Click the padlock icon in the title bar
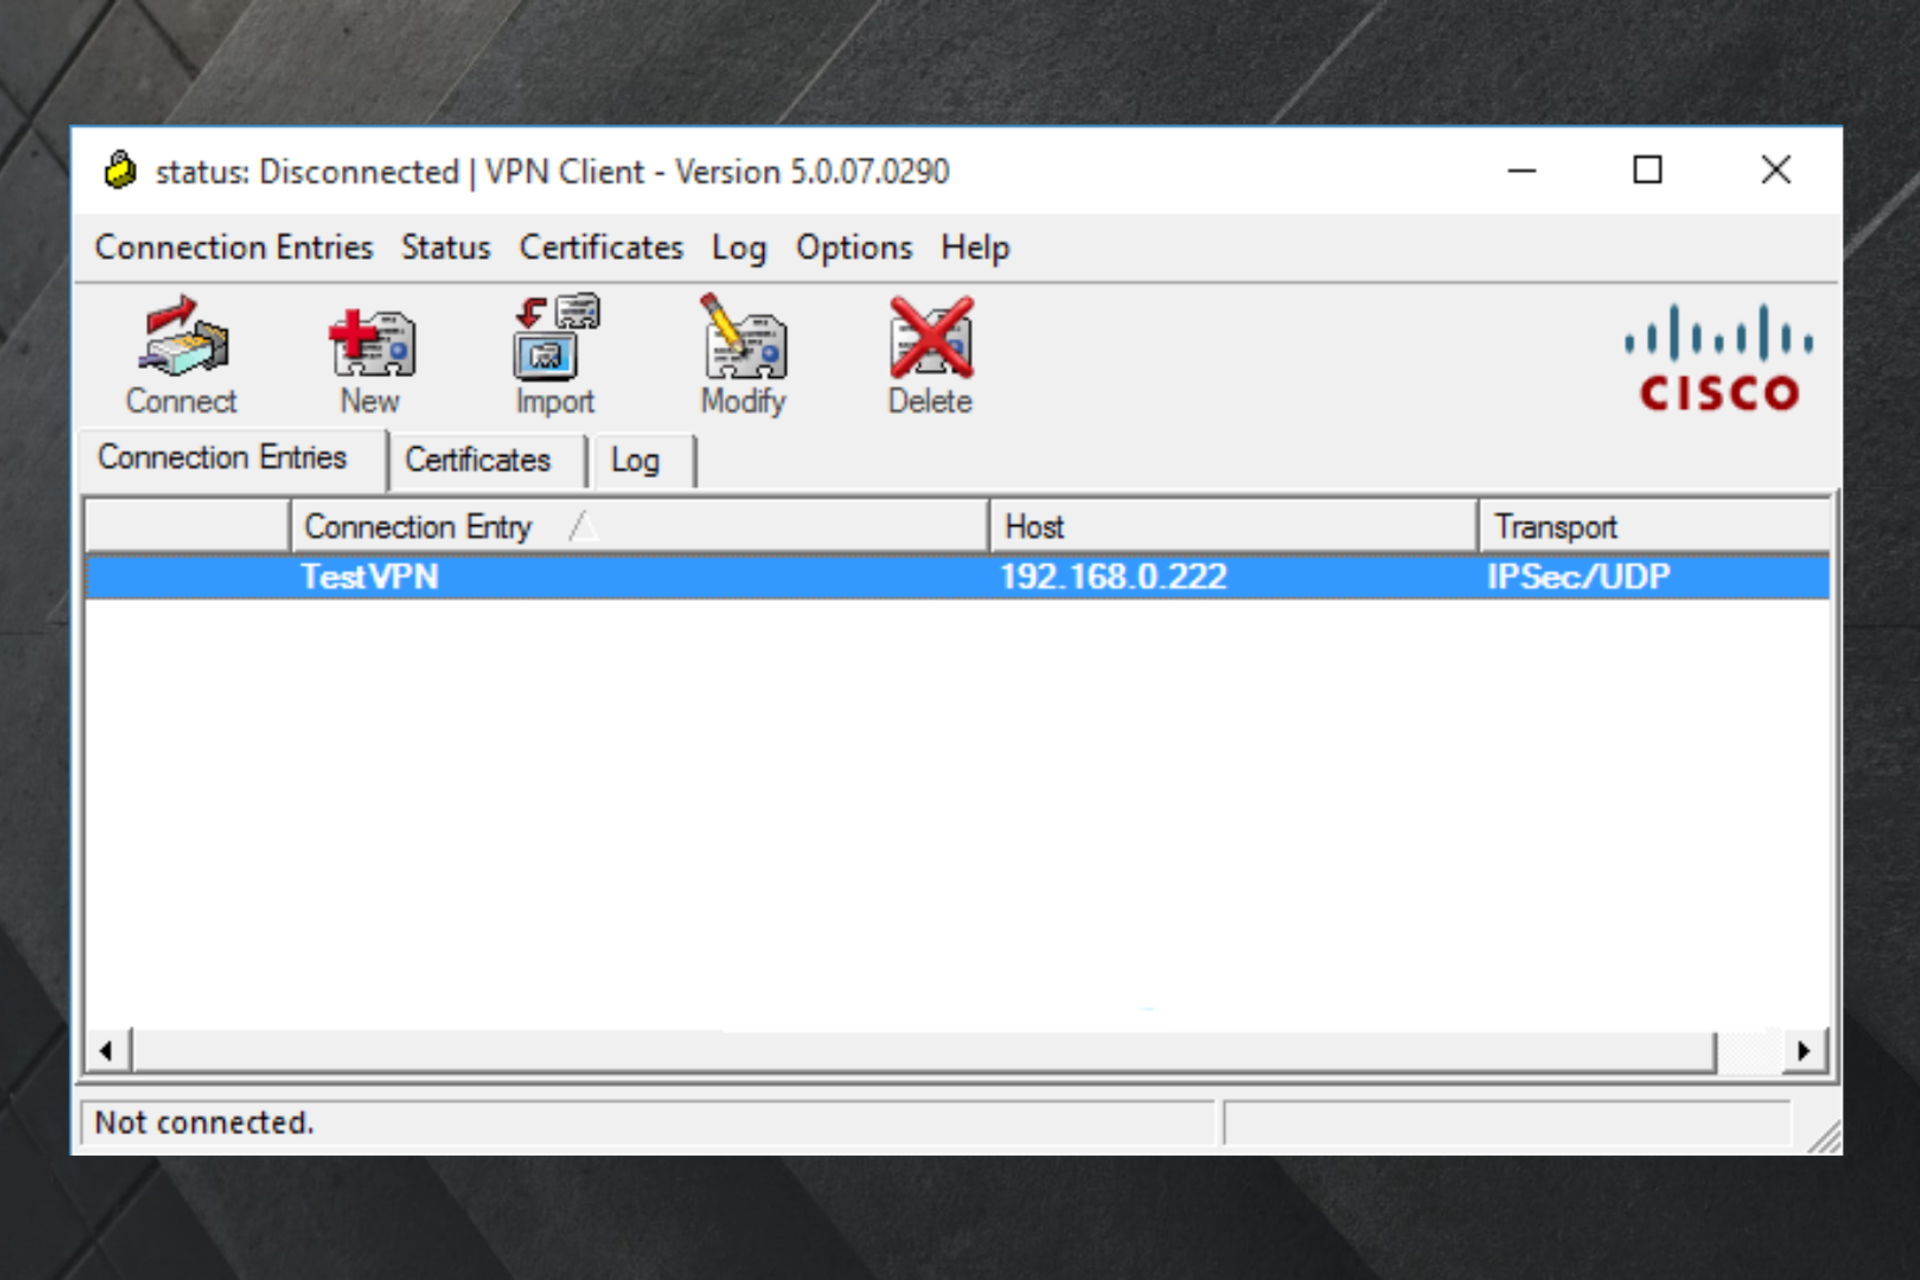The width and height of the screenshot is (1920, 1280). point(120,170)
